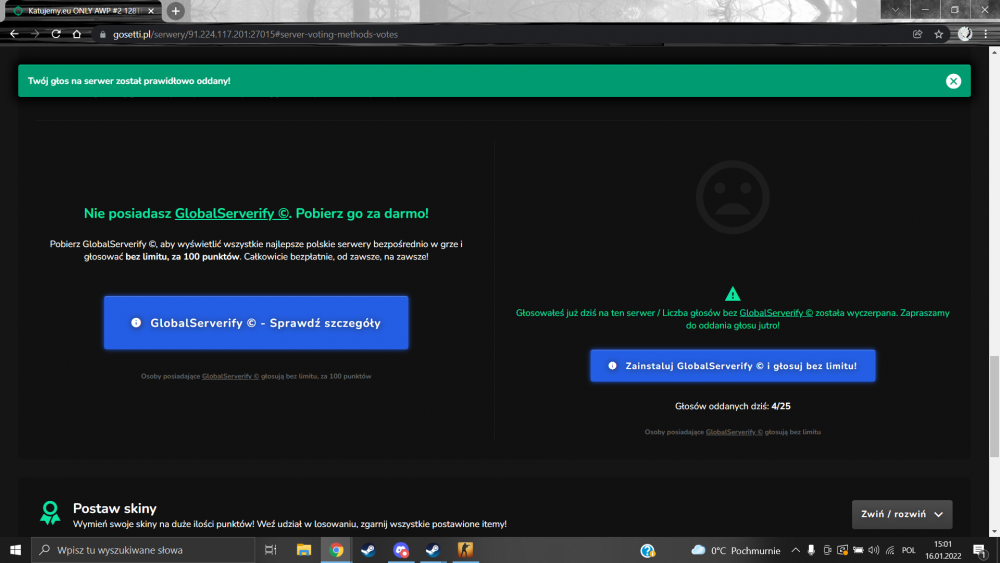Bookmark this page with star icon
Viewport: 1000px width, 563px height.
tap(938, 34)
